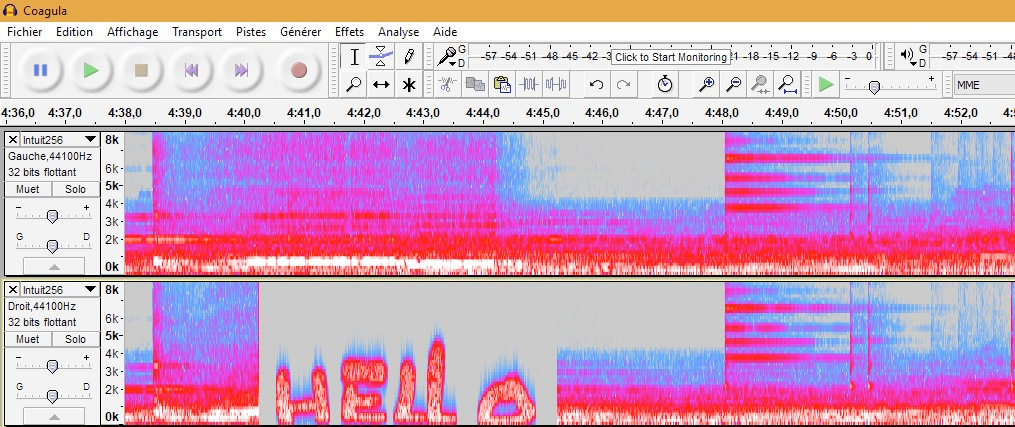Start recording with the Record button
This screenshot has width=1015, height=427.
(x=298, y=70)
